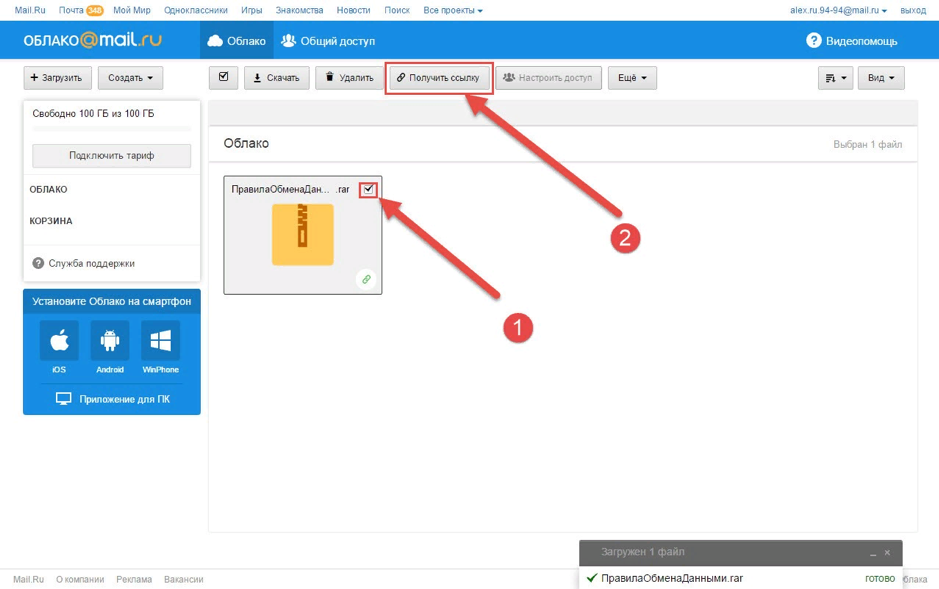Screen dimensions: 939x589
Task: Click the выход logout link
Action: pyautogui.click(x=913, y=10)
